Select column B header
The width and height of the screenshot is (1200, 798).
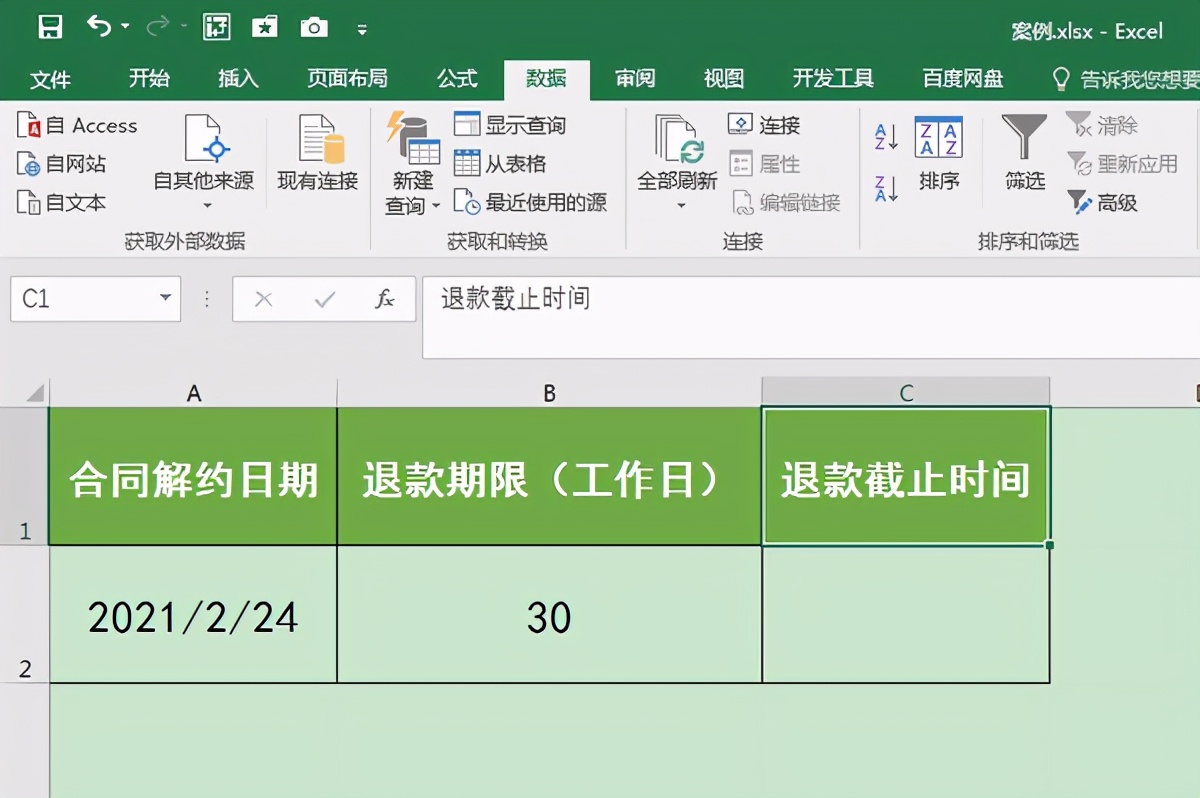549,393
